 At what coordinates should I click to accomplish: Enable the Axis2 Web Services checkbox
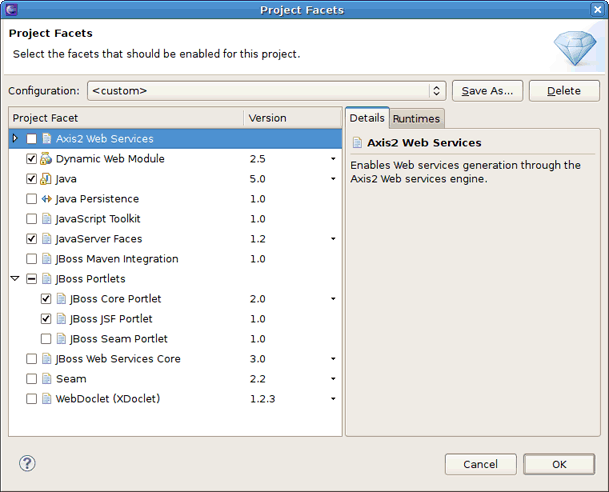31,139
